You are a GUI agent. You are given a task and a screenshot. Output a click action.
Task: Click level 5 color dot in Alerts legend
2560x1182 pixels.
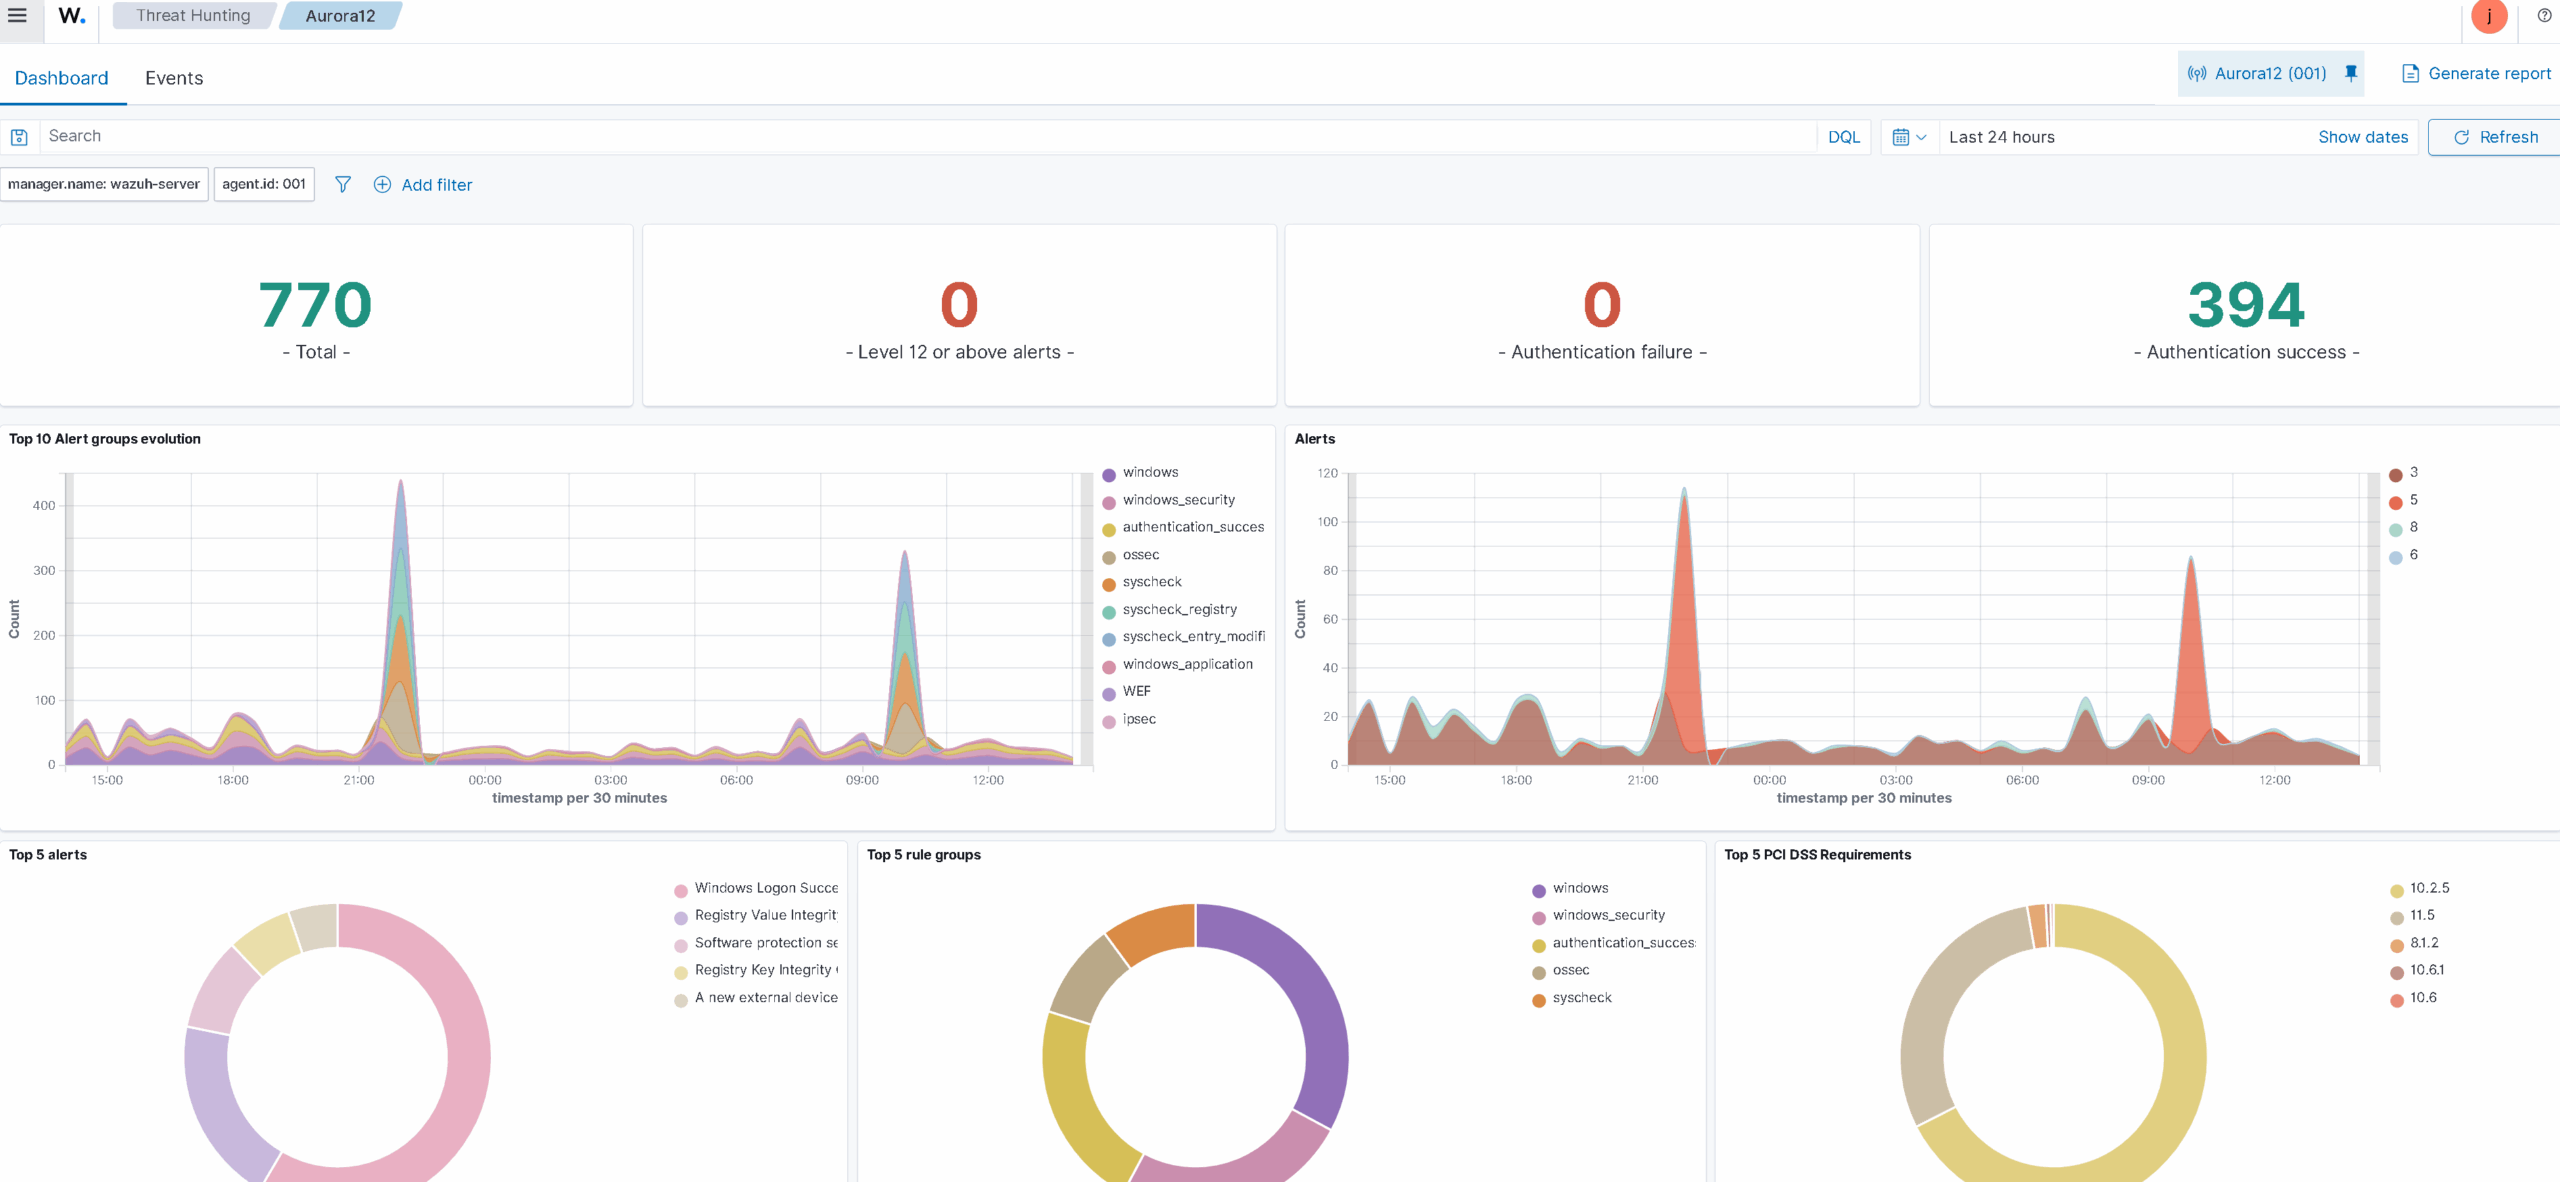[2396, 502]
